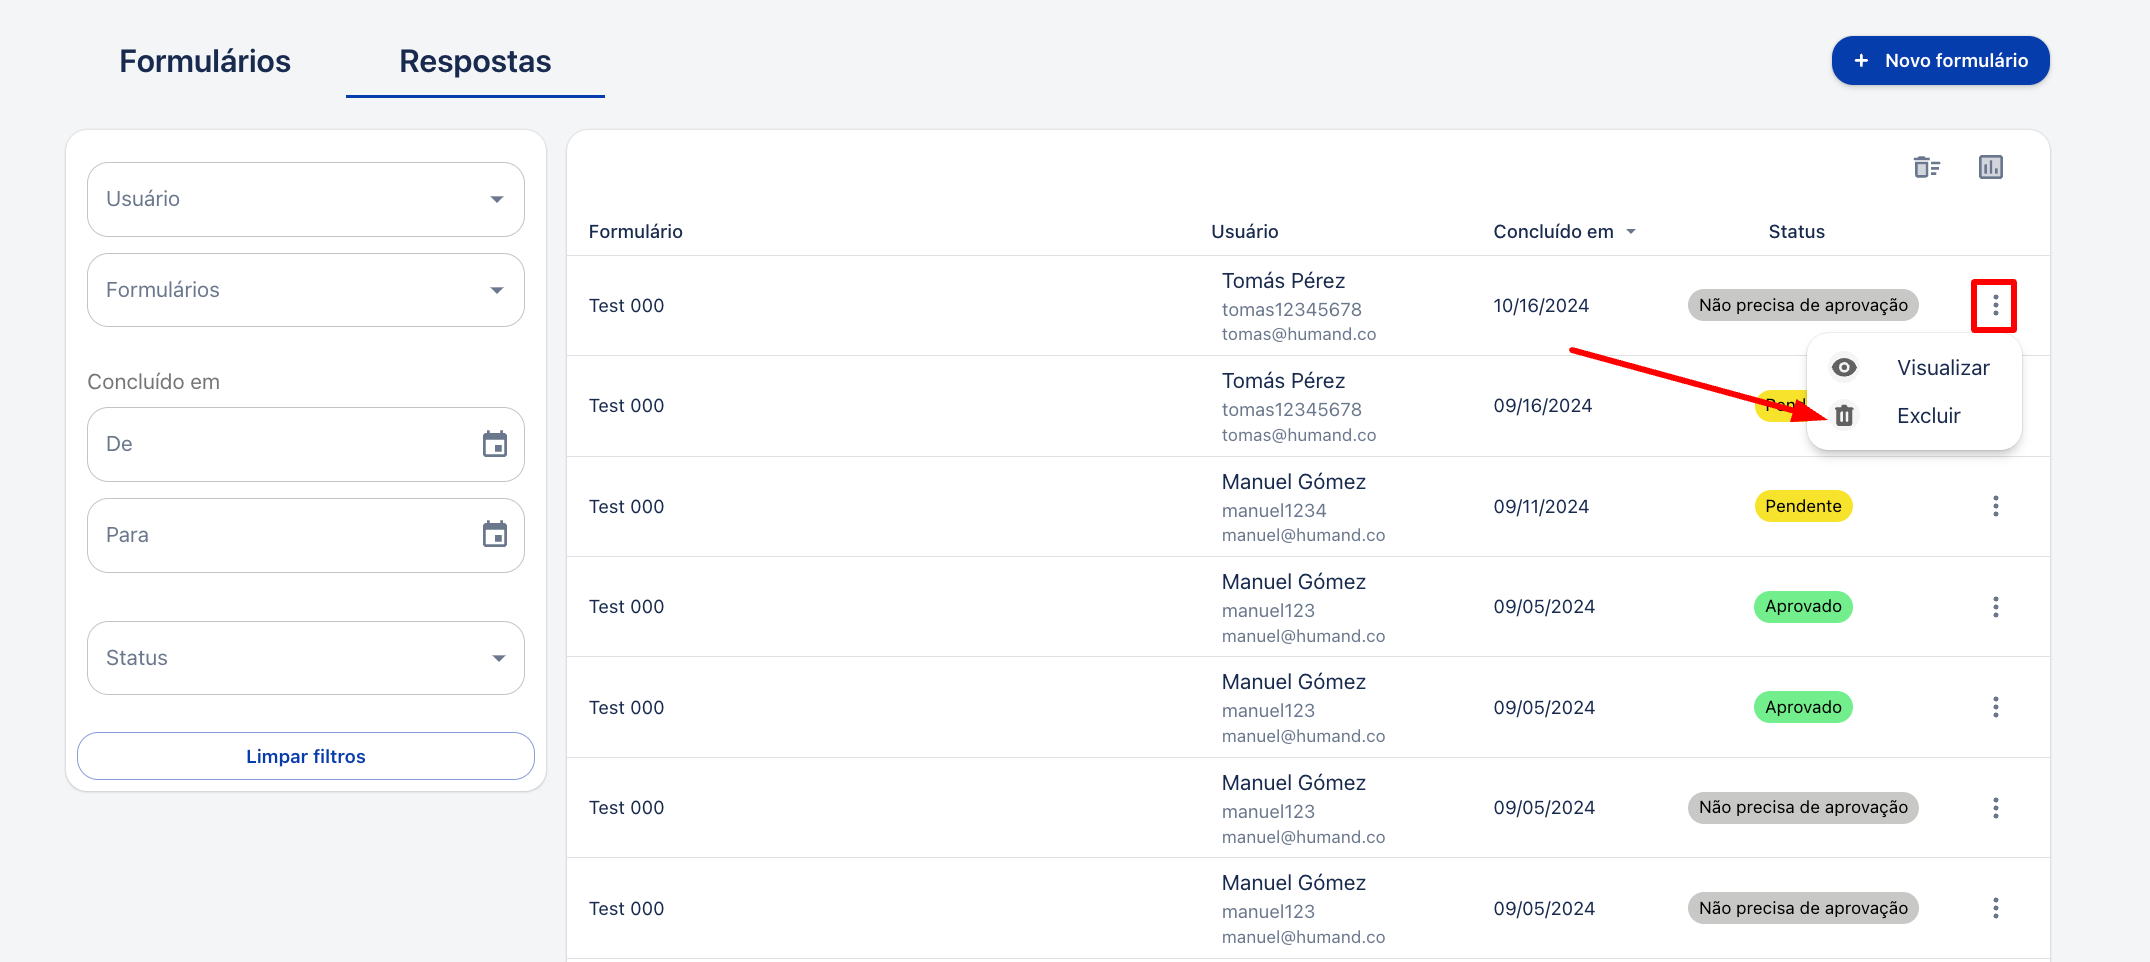Click the eye icon next to Visualizar
The height and width of the screenshot is (962, 2150).
(1844, 368)
